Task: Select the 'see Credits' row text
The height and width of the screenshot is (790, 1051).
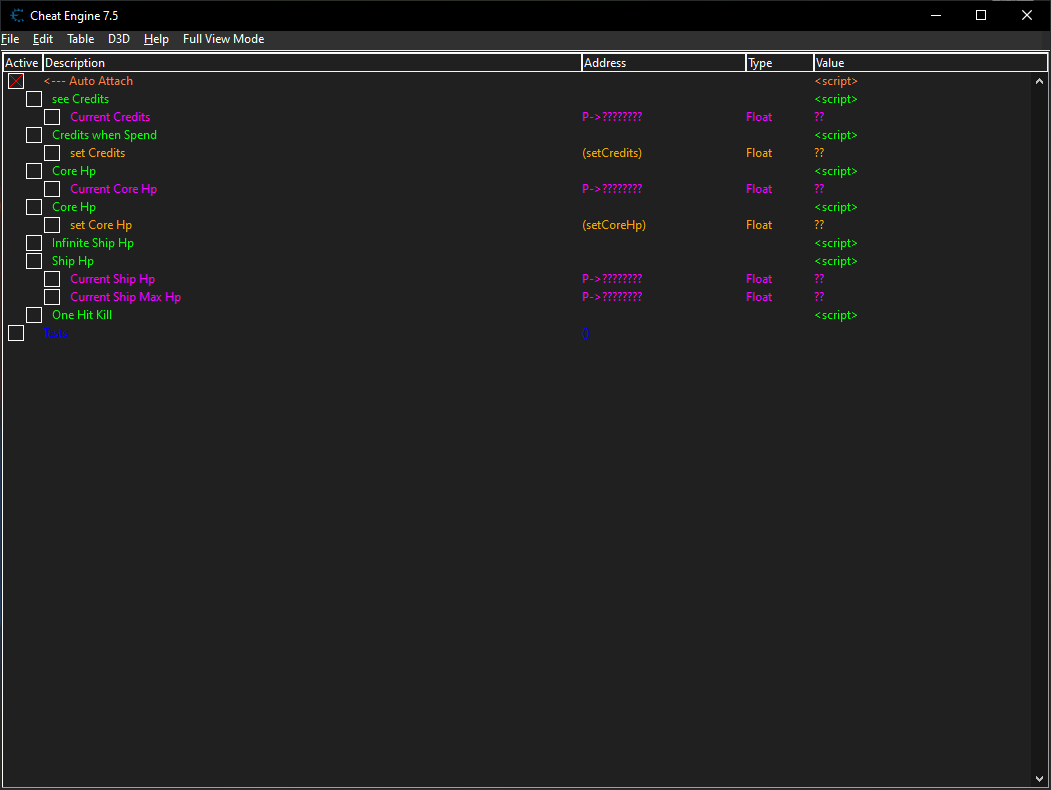Action: [x=80, y=99]
